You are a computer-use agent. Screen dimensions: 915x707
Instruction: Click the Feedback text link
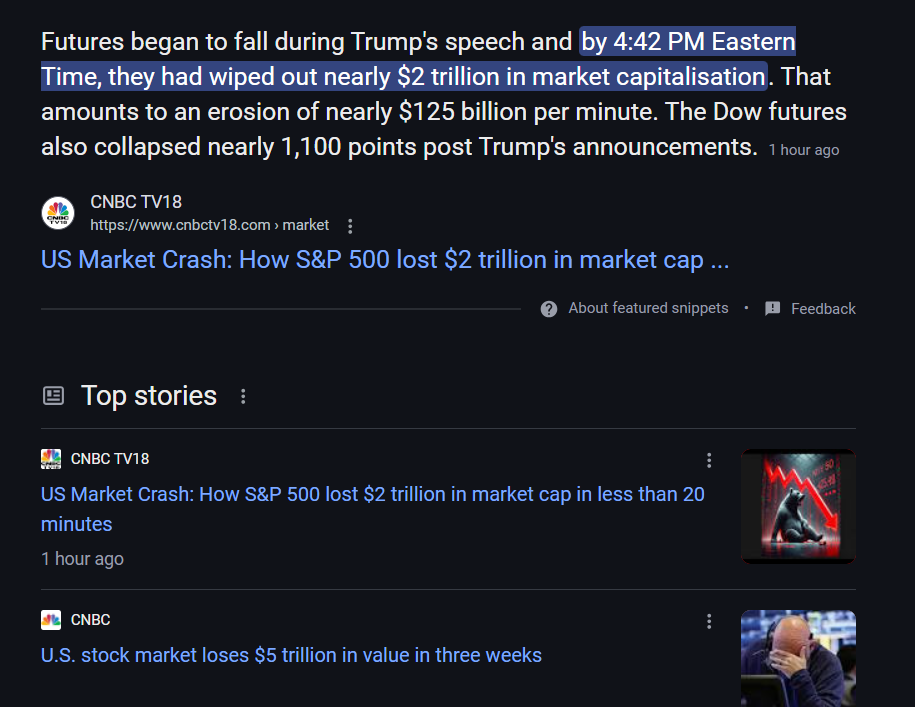click(x=823, y=309)
